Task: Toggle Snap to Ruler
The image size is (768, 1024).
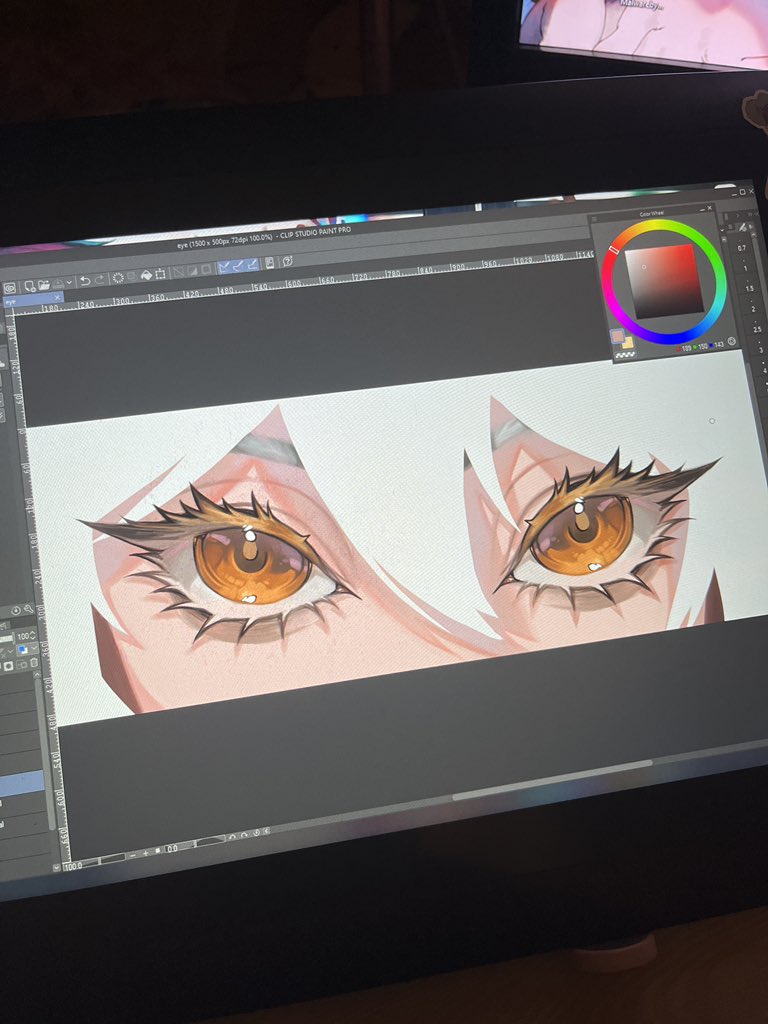Action: 223,267
